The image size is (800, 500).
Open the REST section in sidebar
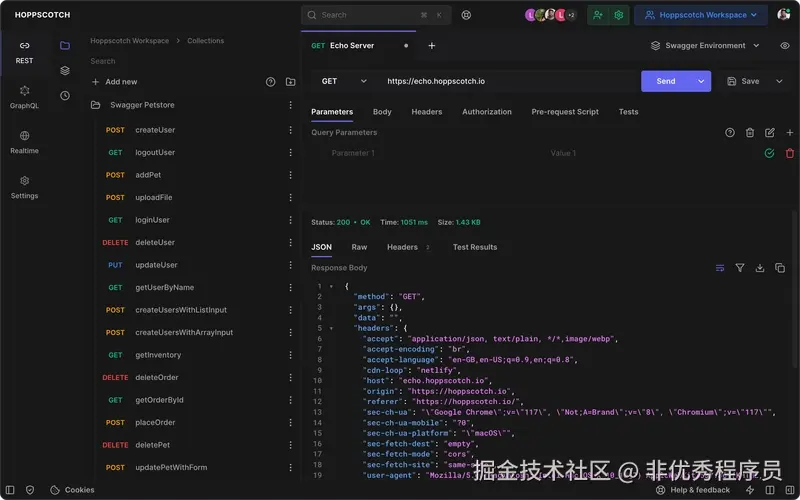pyautogui.click(x=24, y=53)
